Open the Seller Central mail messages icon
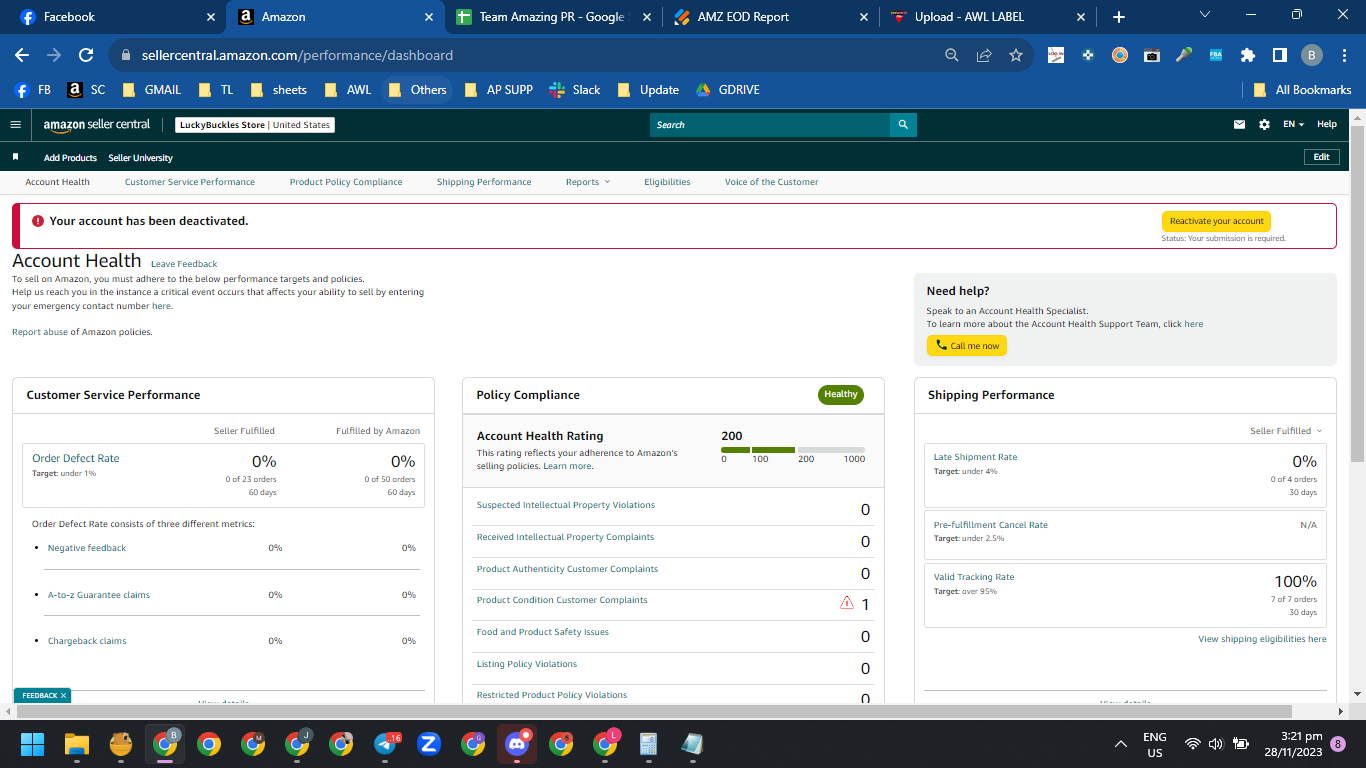1366x768 pixels. pyautogui.click(x=1240, y=125)
